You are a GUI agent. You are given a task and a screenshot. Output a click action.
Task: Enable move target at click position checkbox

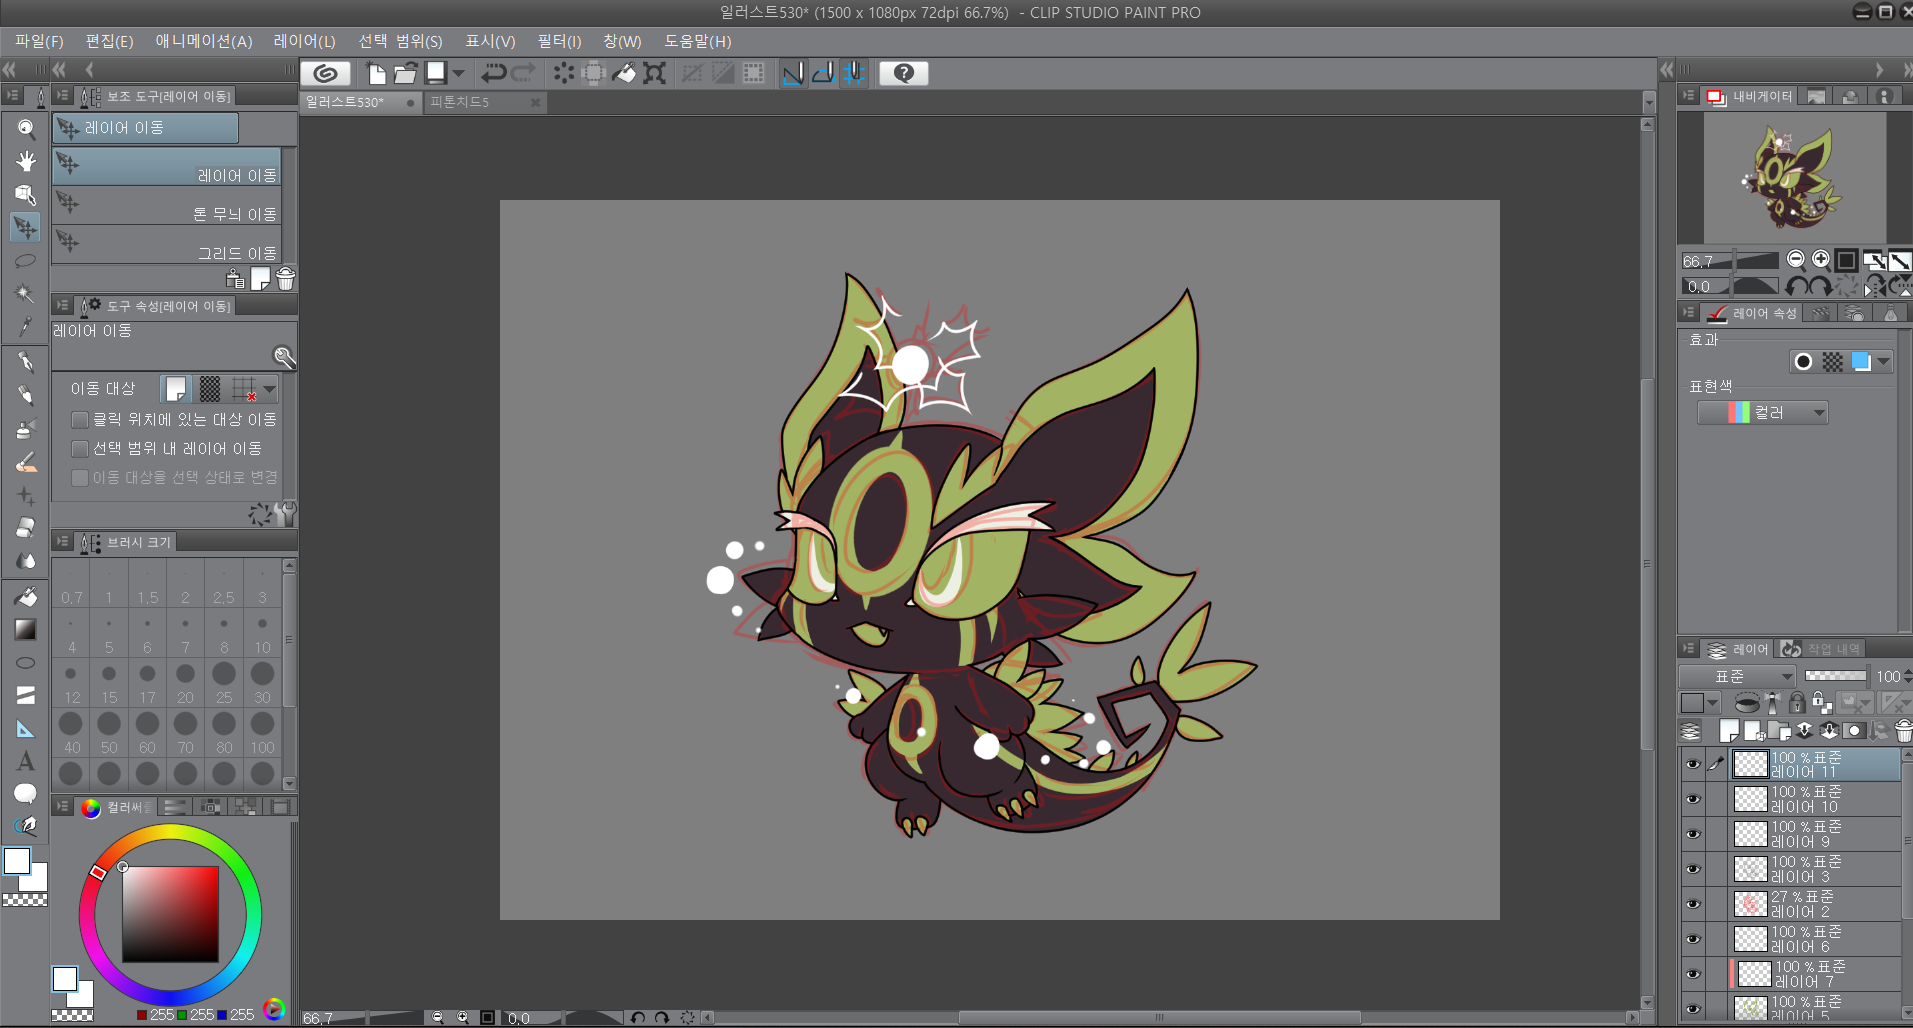pyautogui.click(x=80, y=420)
